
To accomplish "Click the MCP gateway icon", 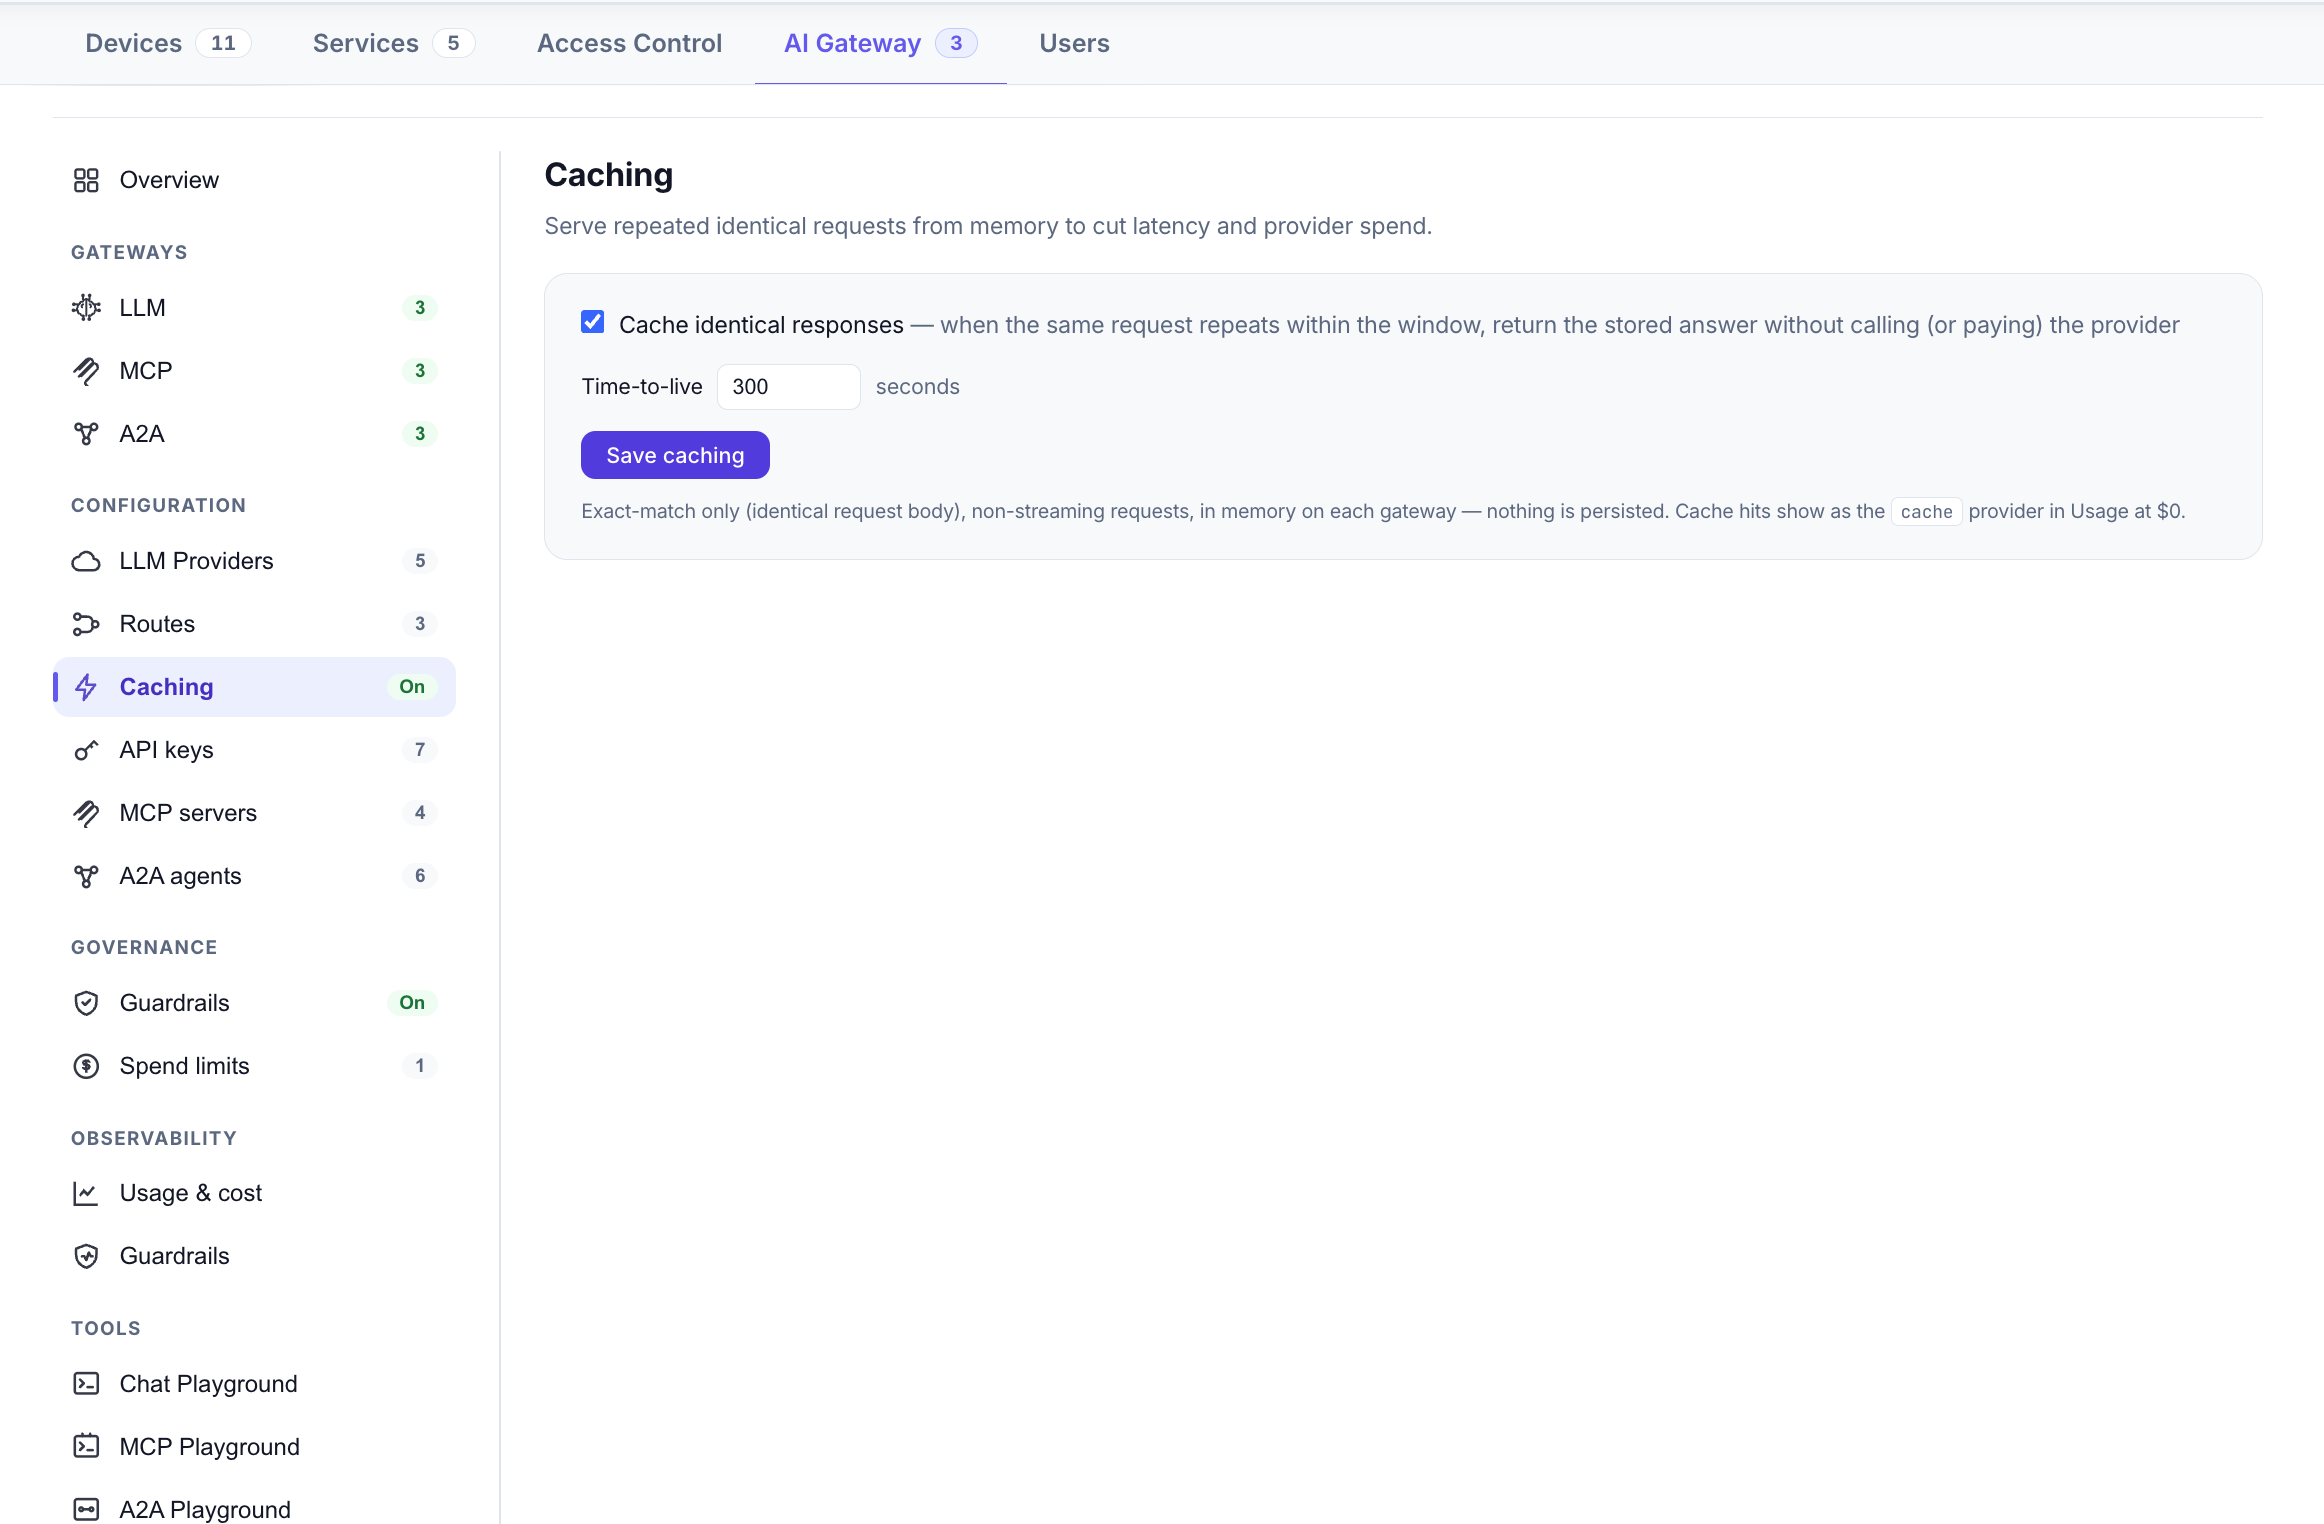I will tap(86, 371).
